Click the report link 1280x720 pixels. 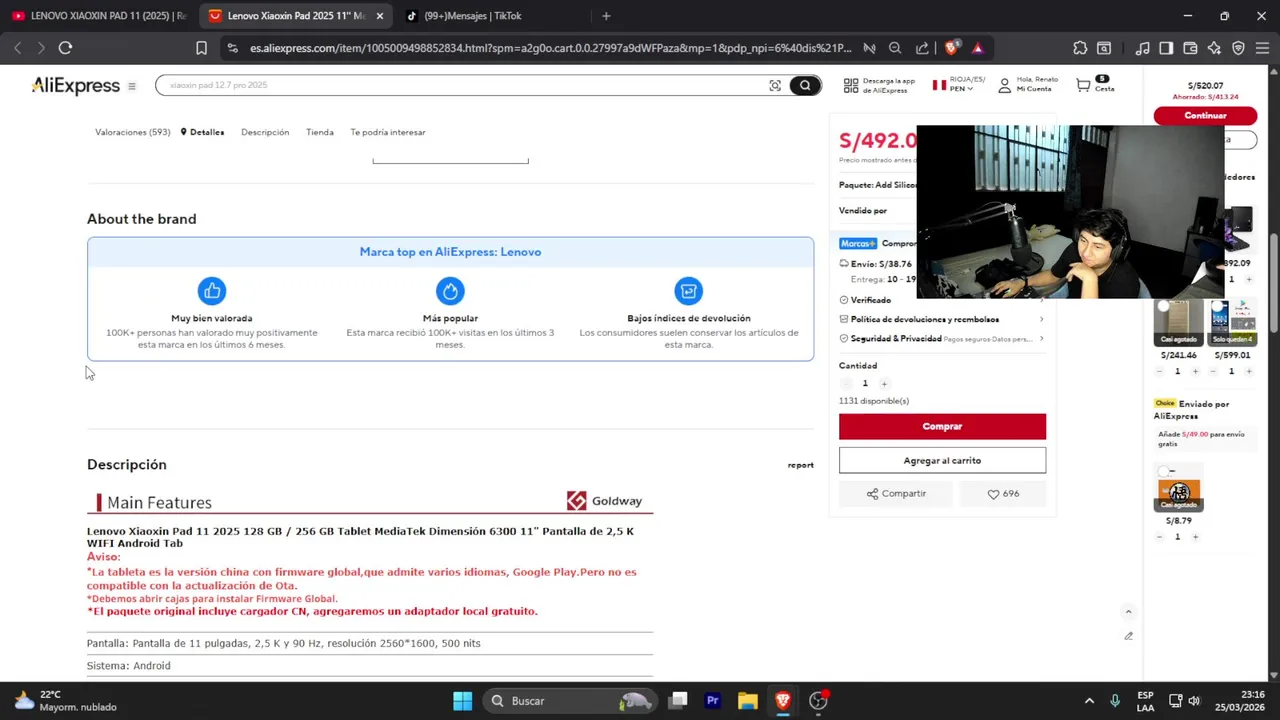coord(800,465)
